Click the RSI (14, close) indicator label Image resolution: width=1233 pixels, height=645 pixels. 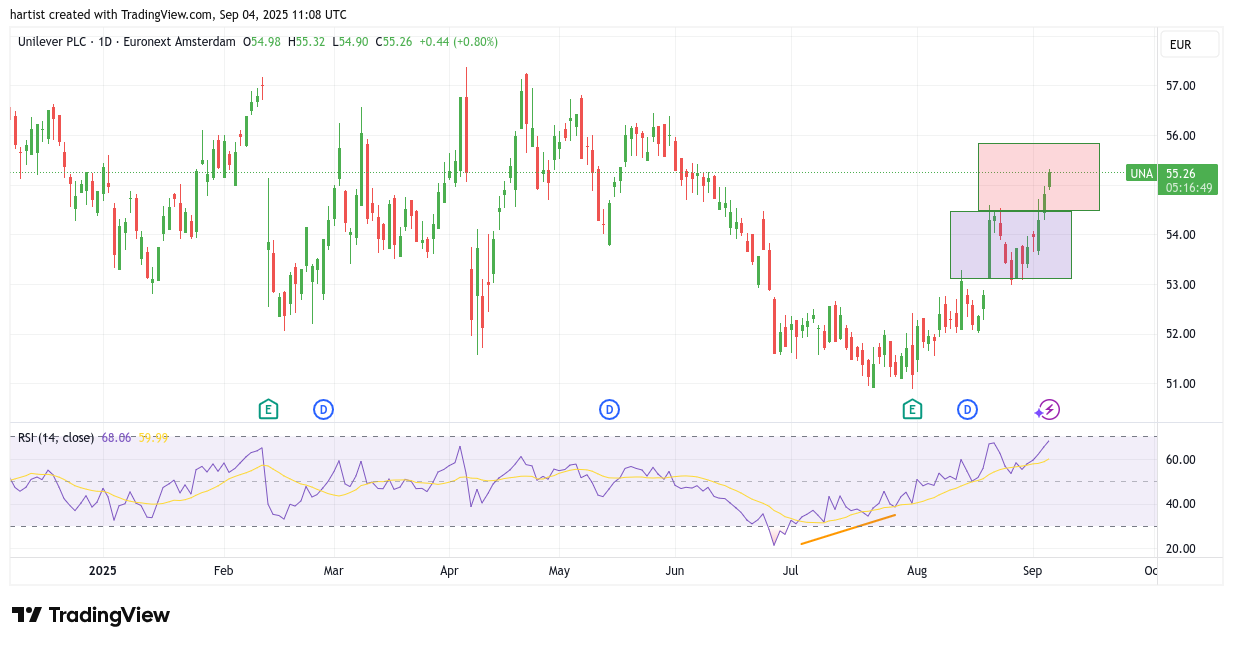[x=56, y=437]
